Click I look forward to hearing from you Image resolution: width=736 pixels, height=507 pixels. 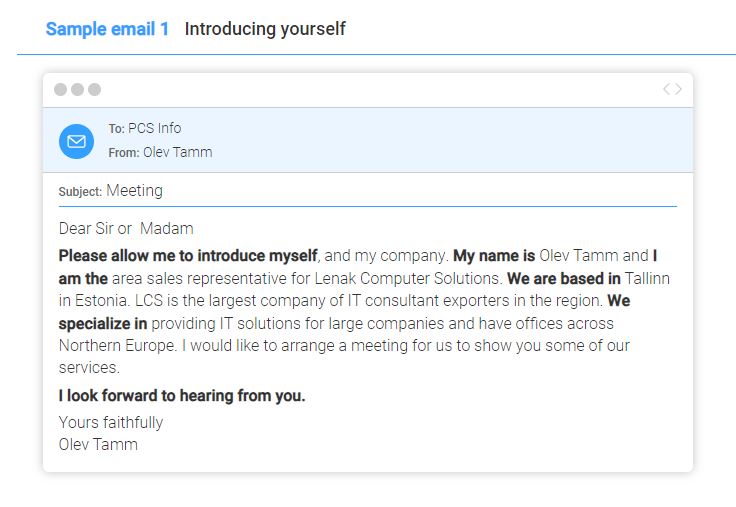point(182,396)
